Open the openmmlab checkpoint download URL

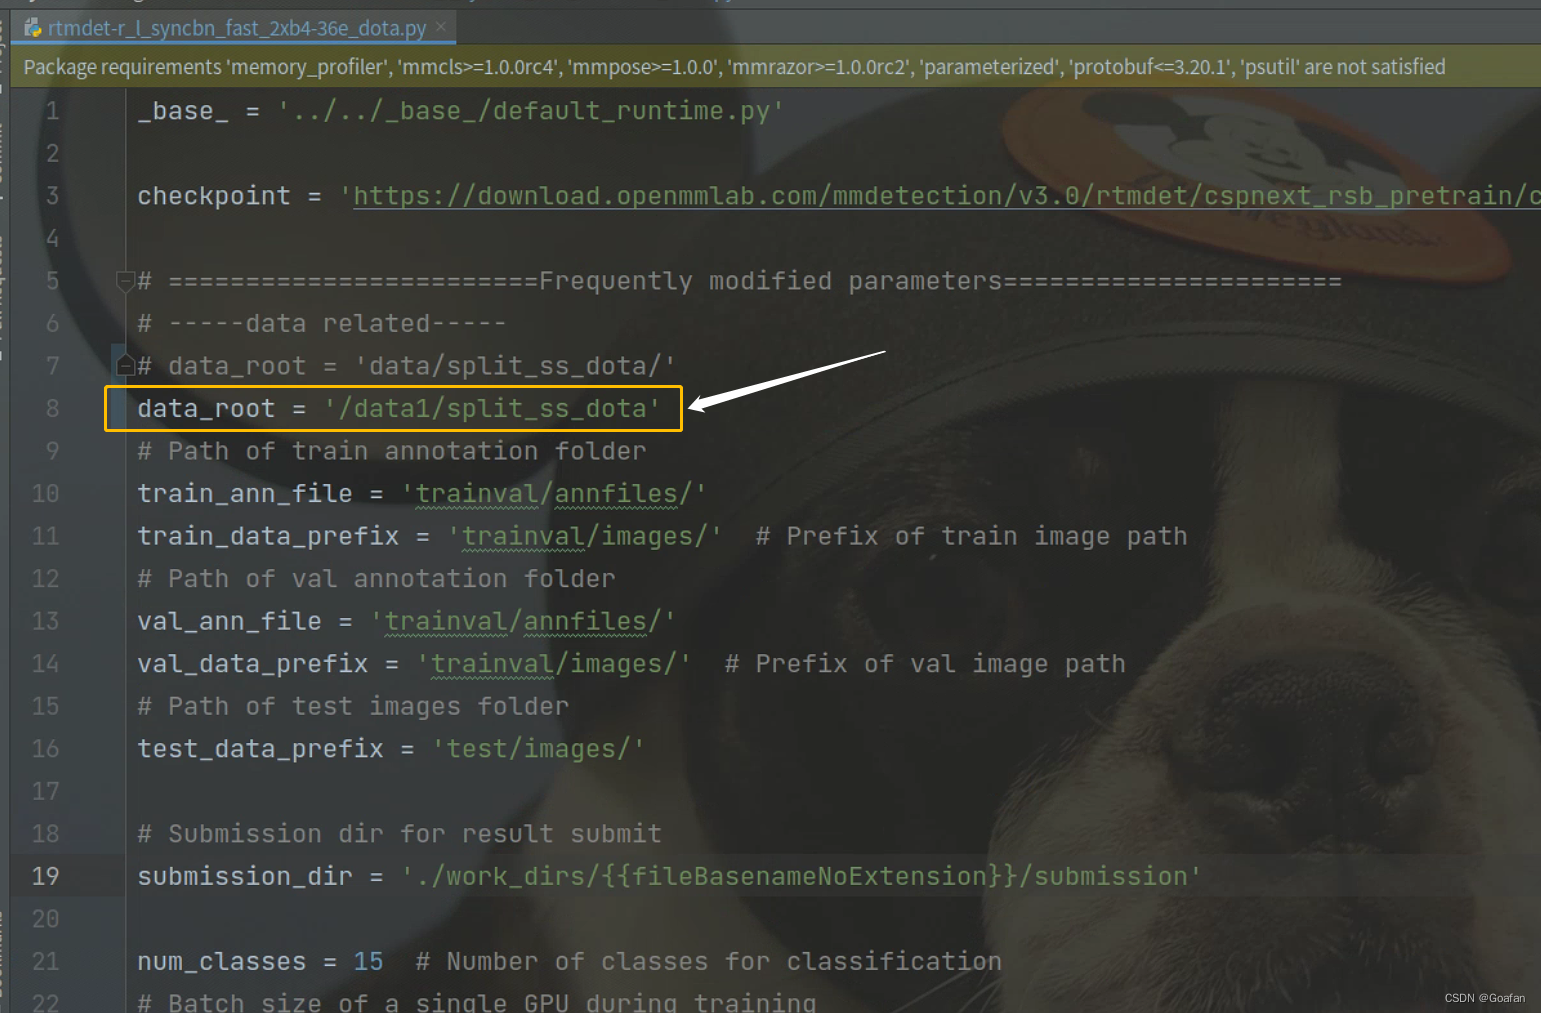pos(946,196)
